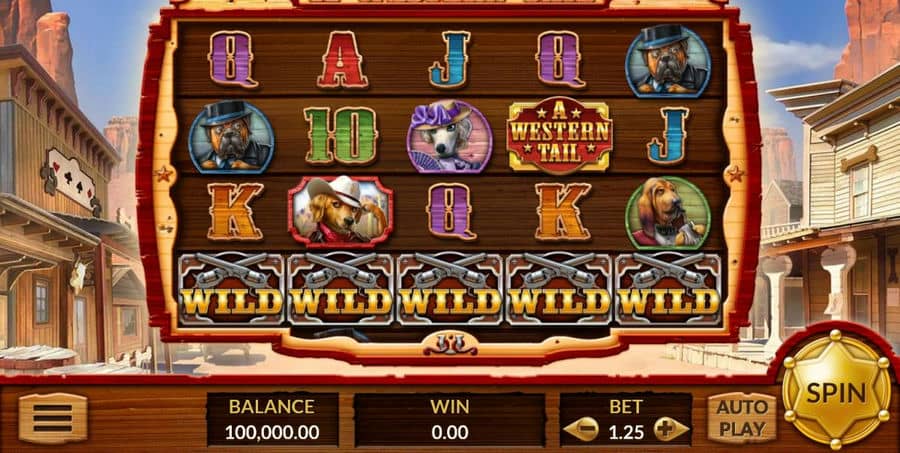Click the middle WILD revolver symbol
900x453 pixels.
point(449,289)
